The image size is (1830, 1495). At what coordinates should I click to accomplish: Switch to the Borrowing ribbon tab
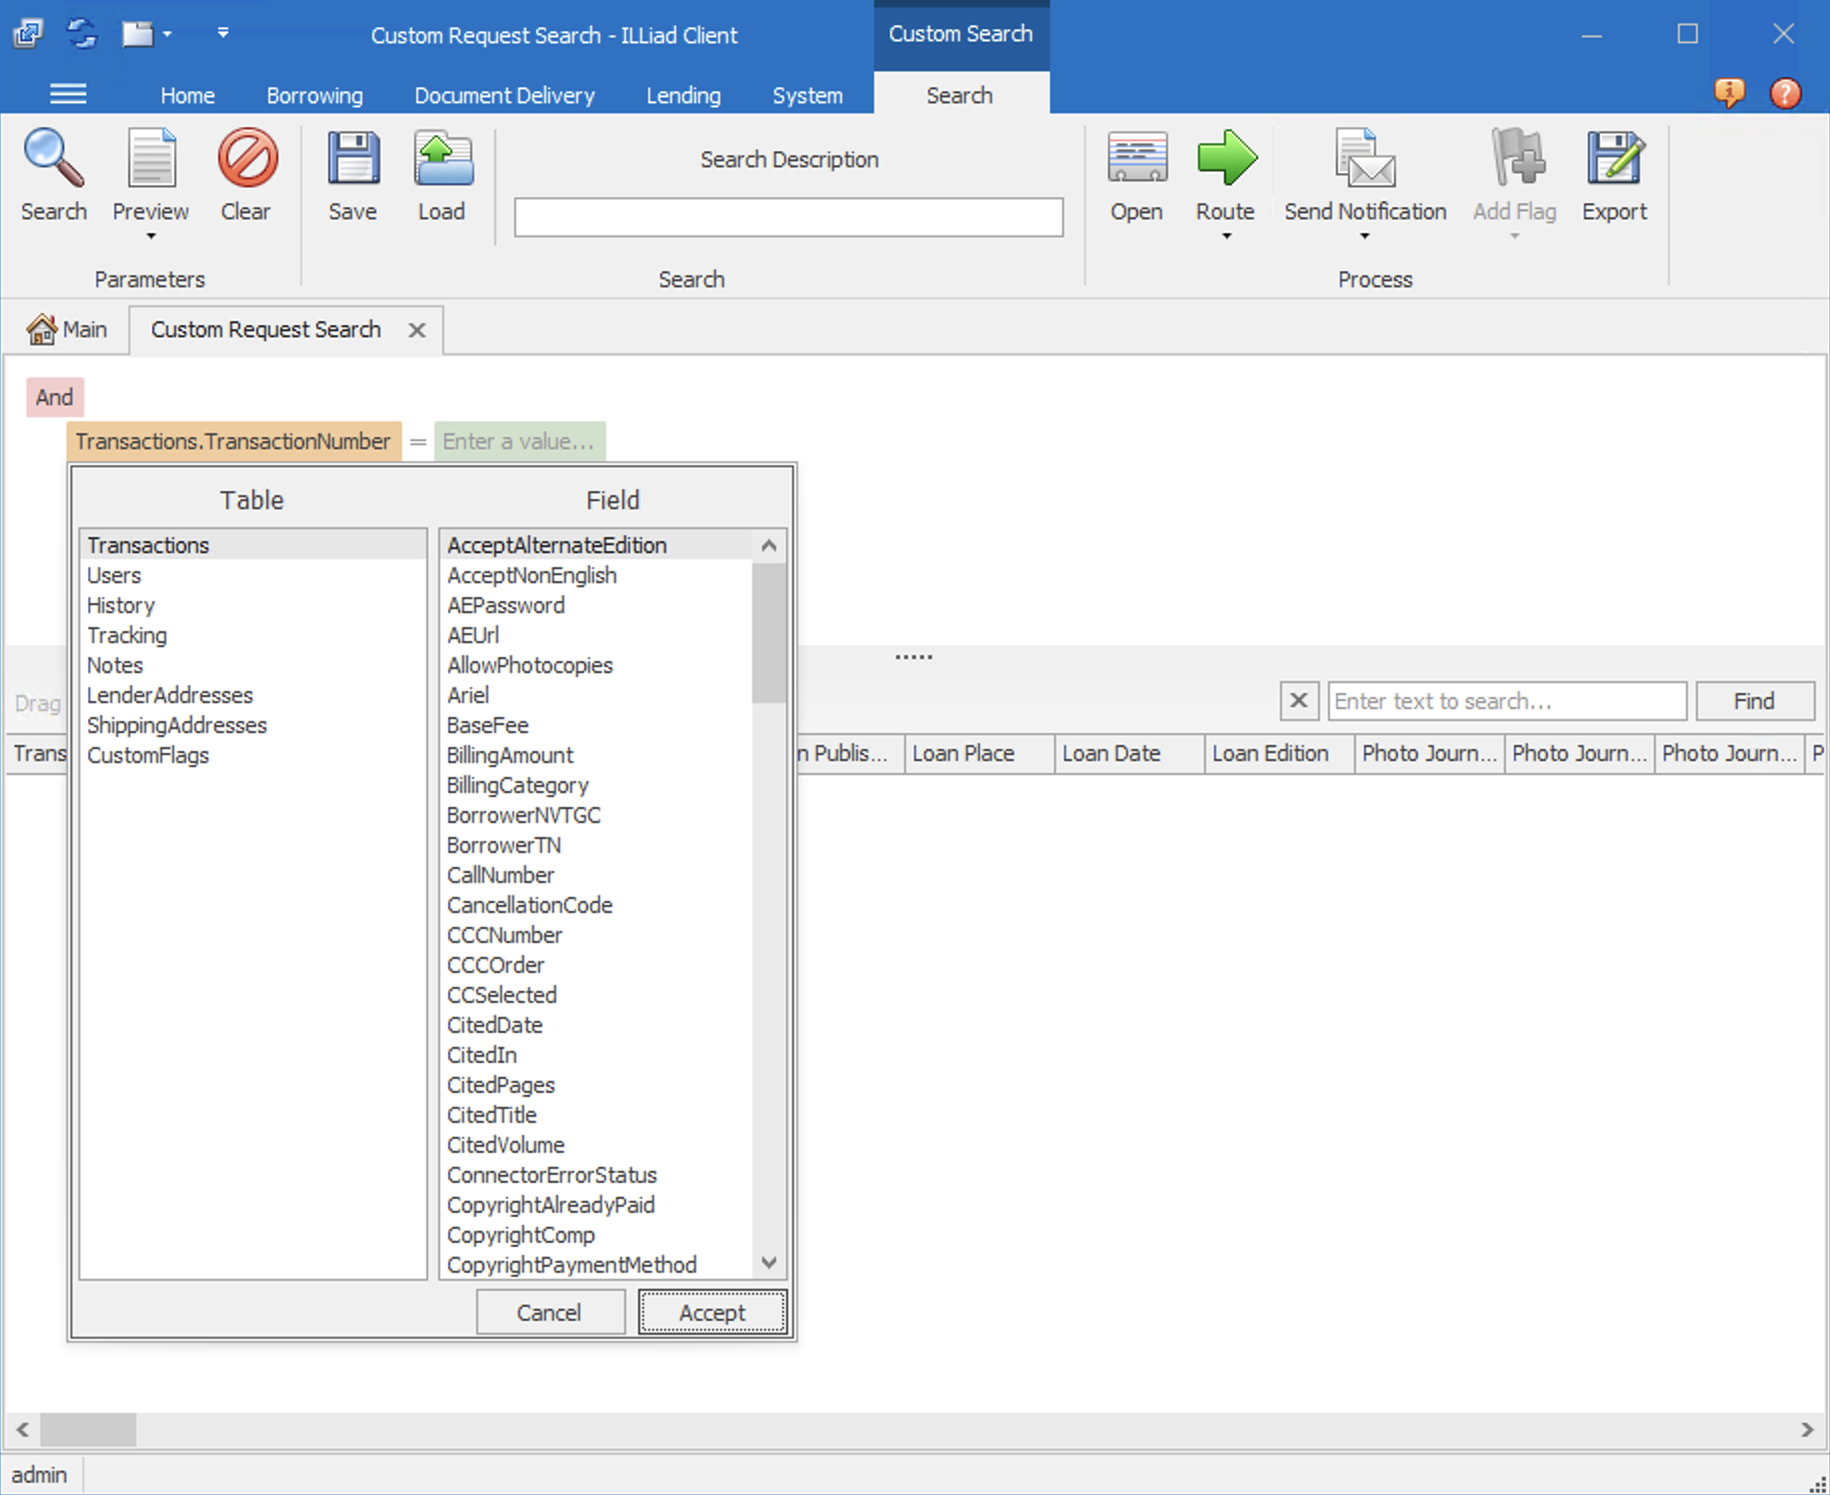tap(314, 95)
